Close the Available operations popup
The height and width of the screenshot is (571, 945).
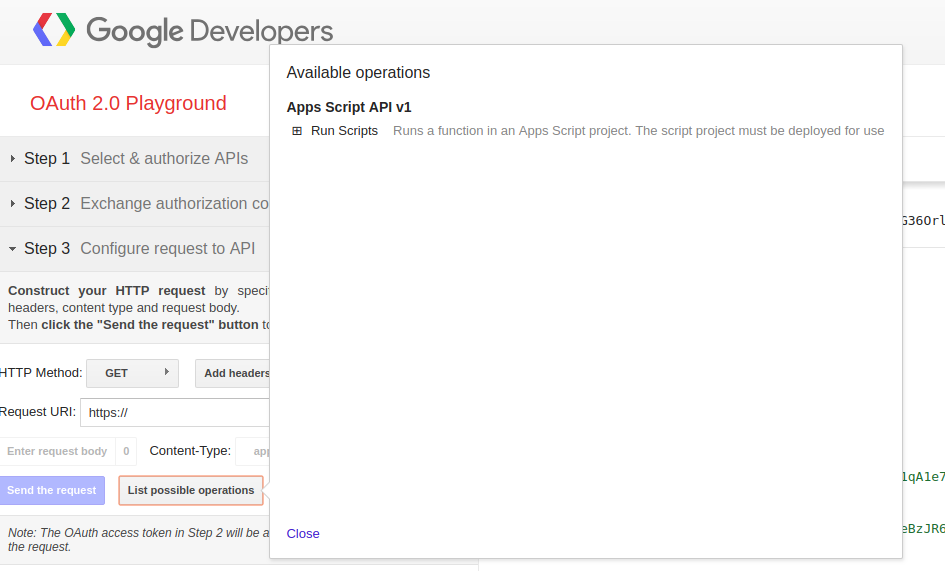[303, 534]
